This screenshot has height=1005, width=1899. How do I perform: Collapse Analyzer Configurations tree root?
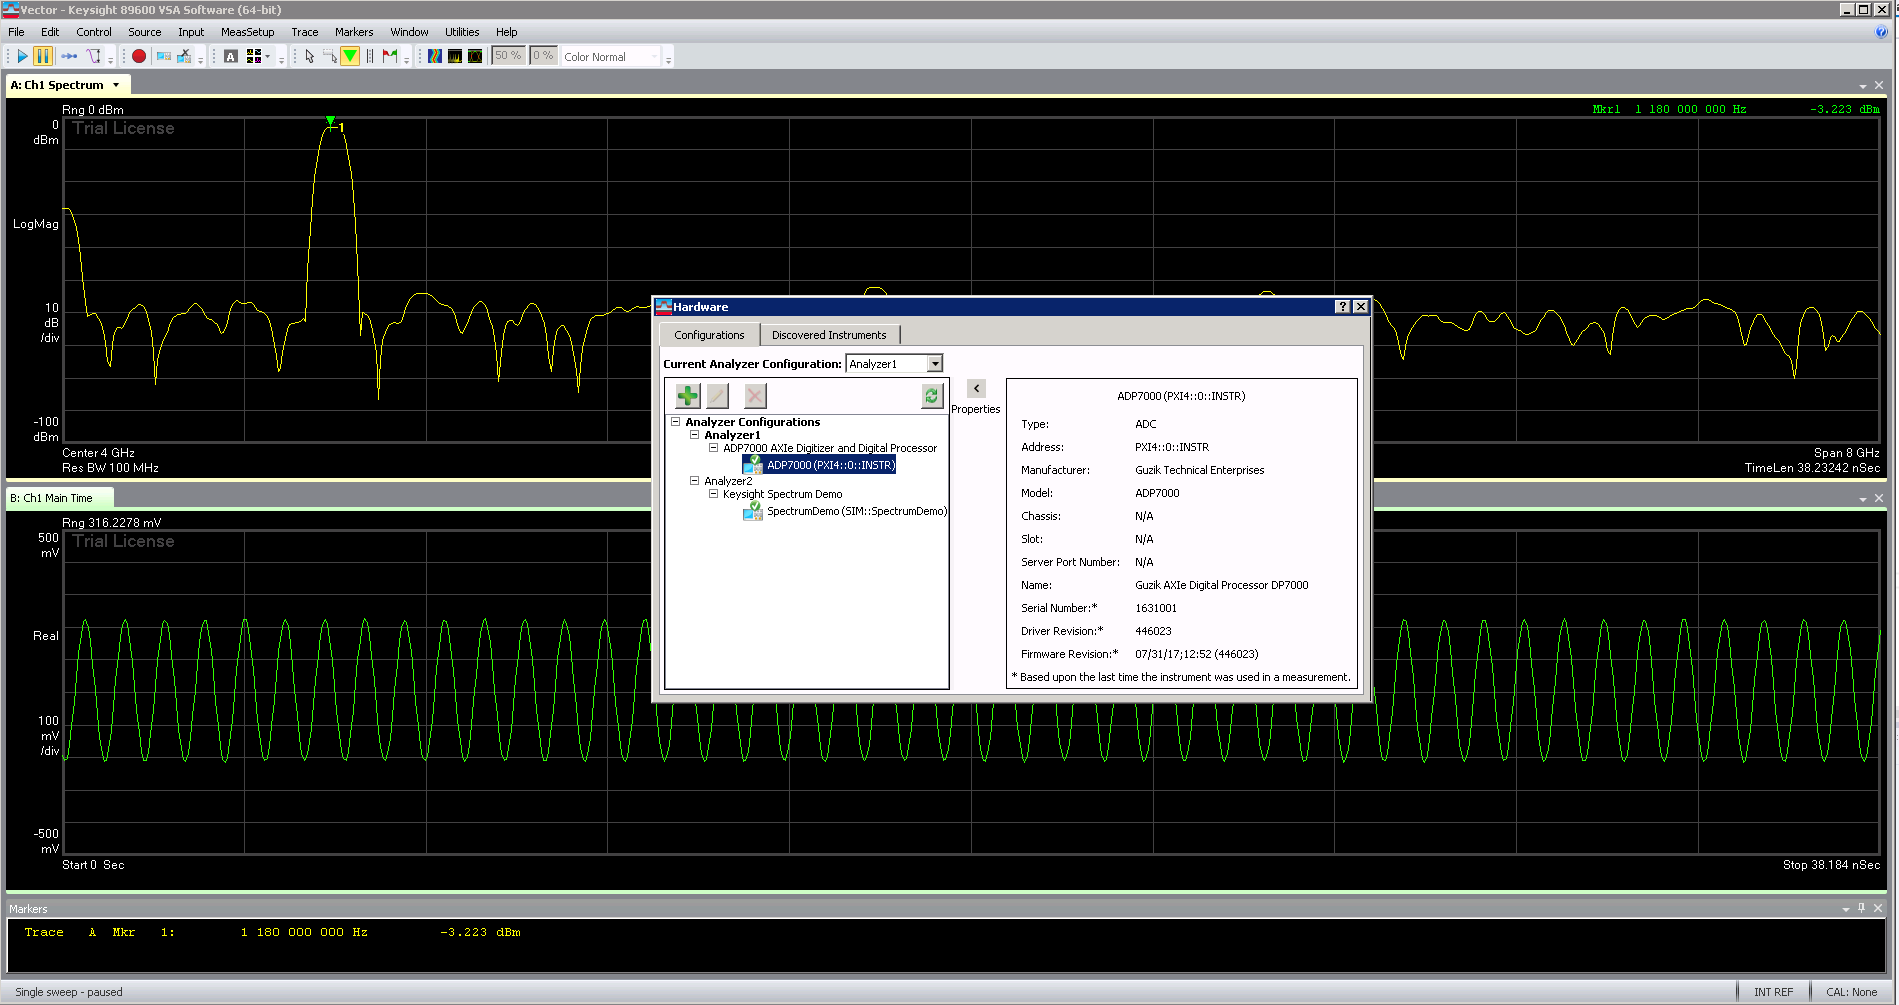(x=676, y=422)
